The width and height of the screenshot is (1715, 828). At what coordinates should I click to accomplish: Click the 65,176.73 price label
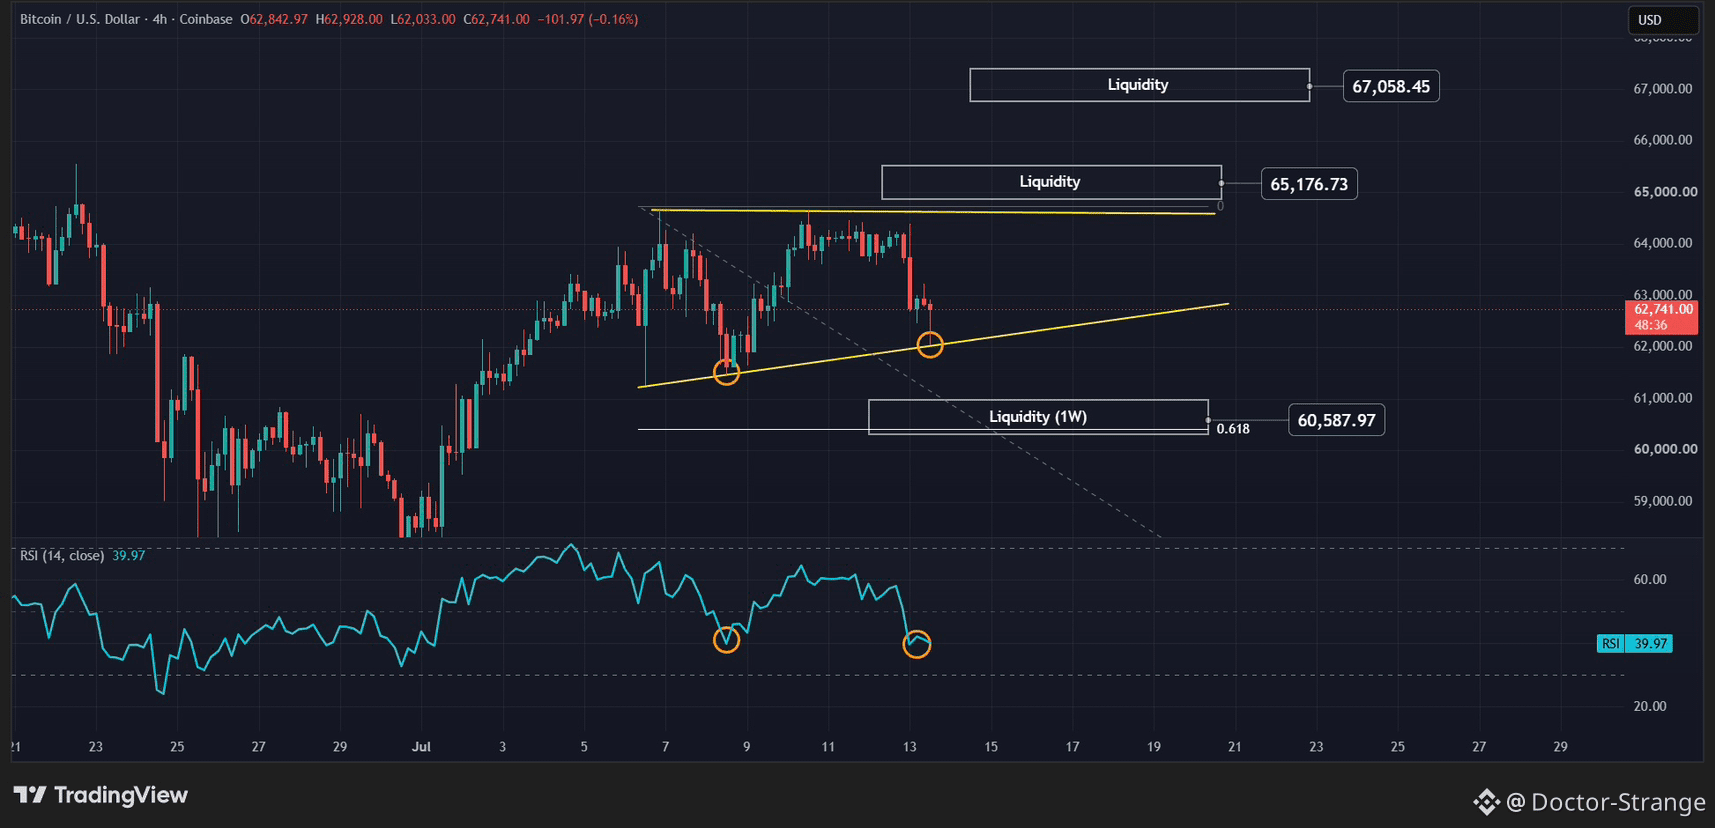point(1309,184)
